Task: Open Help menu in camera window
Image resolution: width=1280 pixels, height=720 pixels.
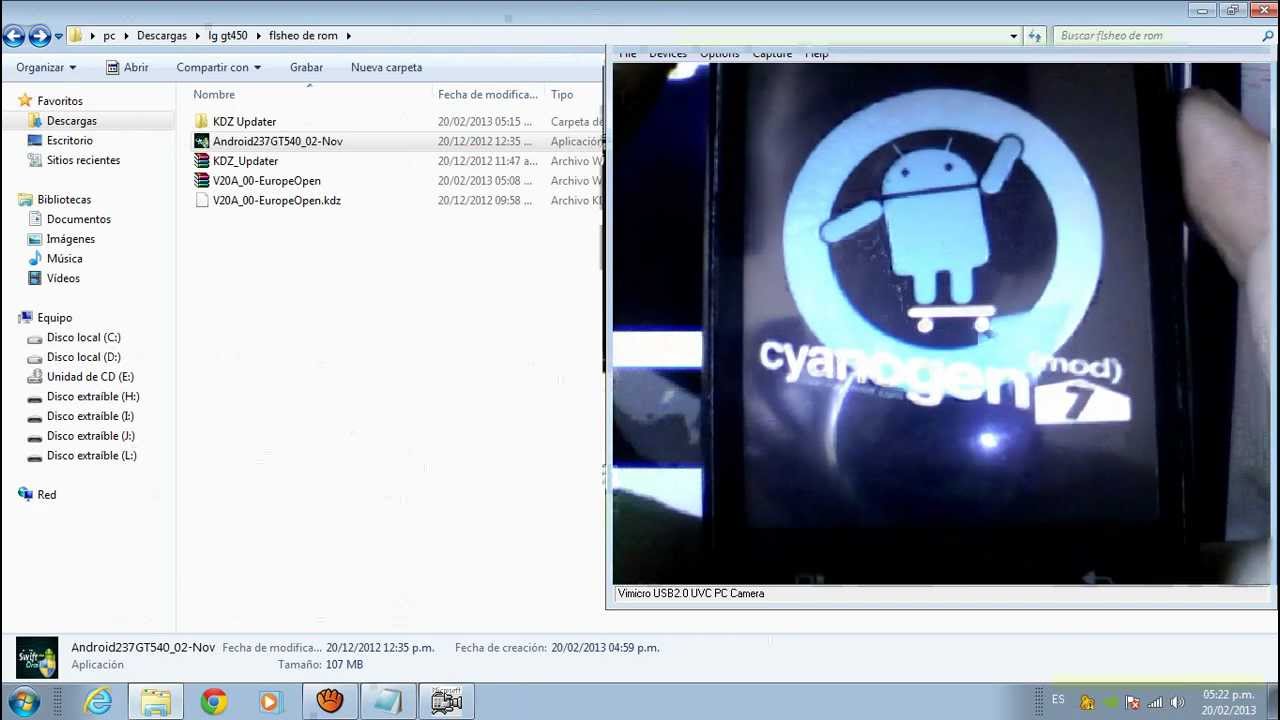Action: pyautogui.click(x=816, y=54)
